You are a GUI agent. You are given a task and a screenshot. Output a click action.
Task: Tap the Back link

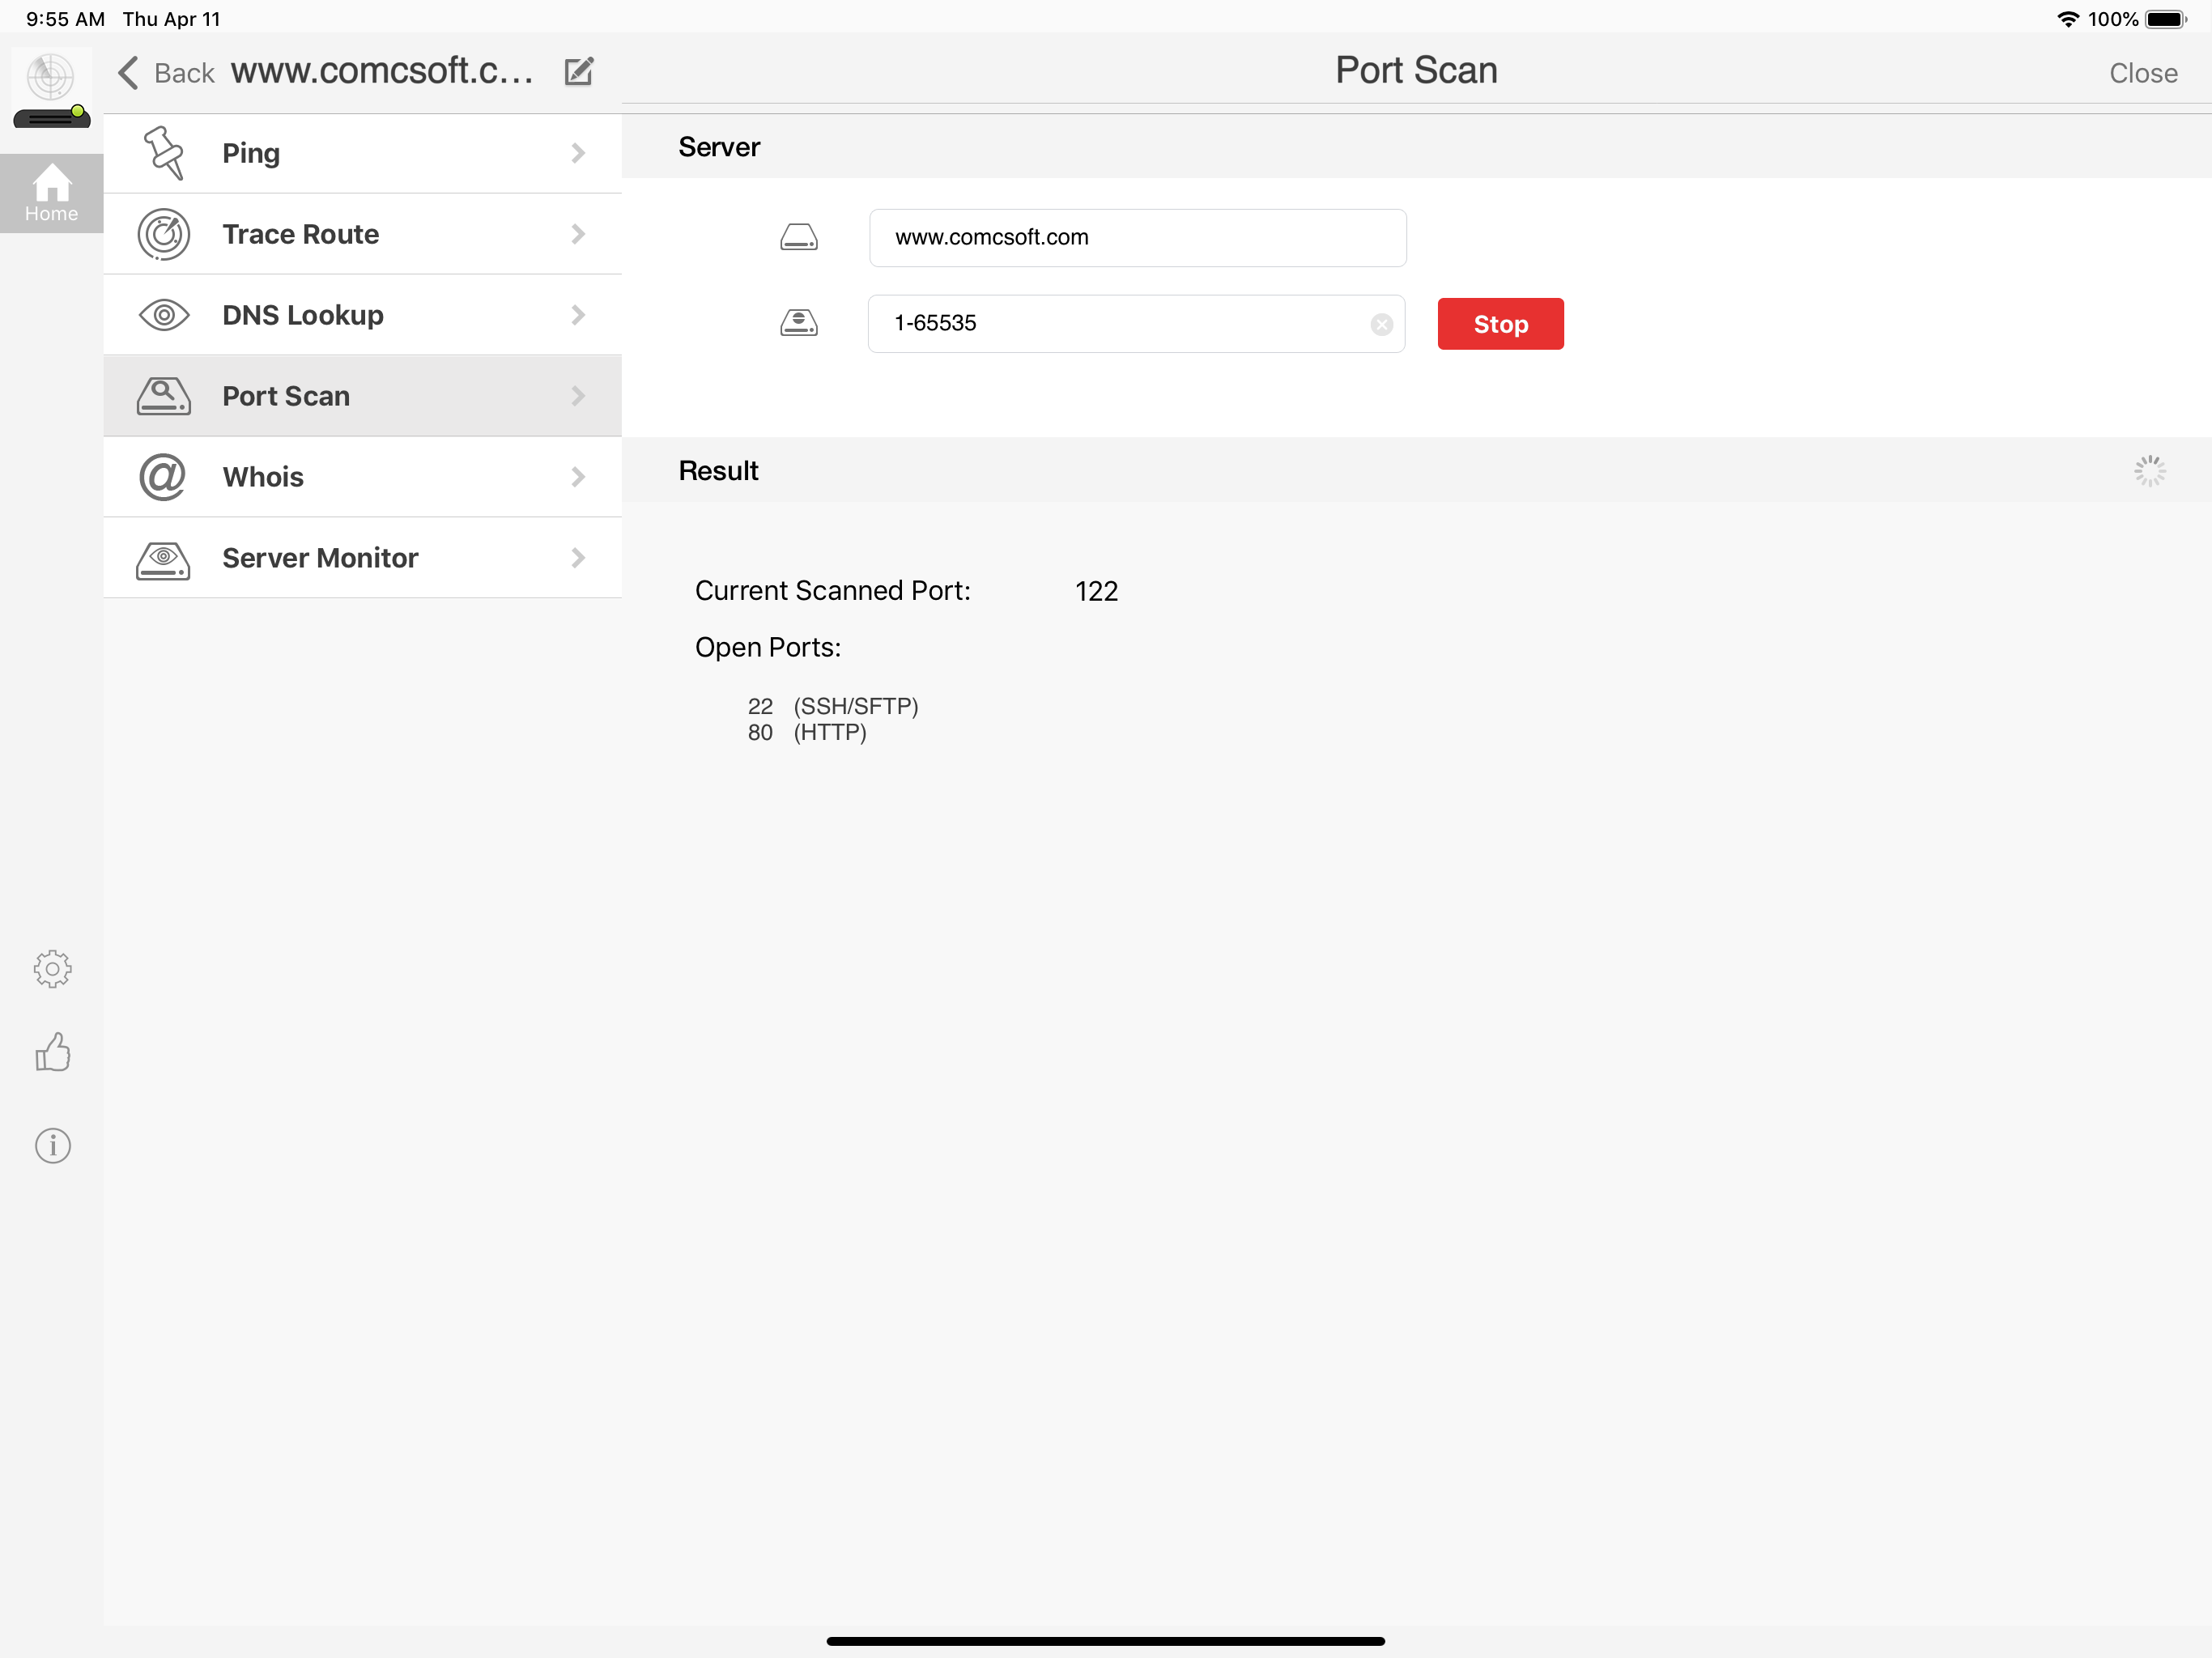point(167,73)
